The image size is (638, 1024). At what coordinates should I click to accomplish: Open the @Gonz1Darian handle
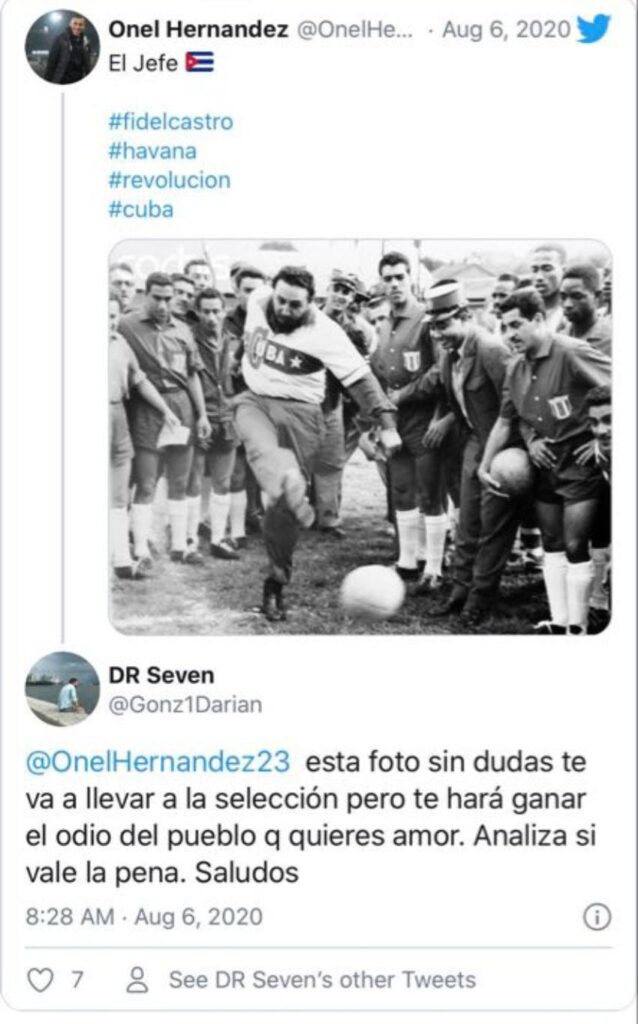(185, 705)
